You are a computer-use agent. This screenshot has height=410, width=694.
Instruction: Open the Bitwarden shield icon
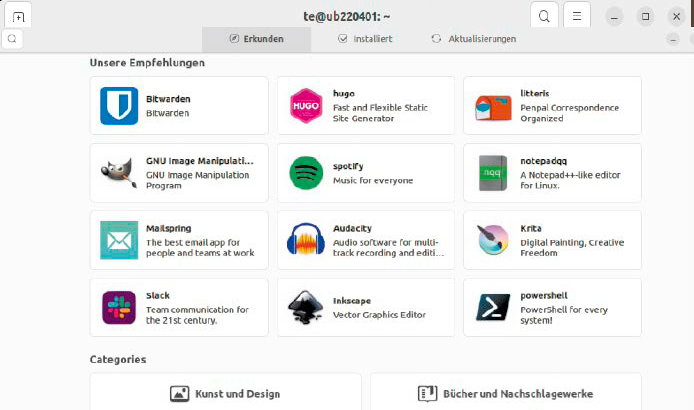pyautogui.click(x=119, y=106)
